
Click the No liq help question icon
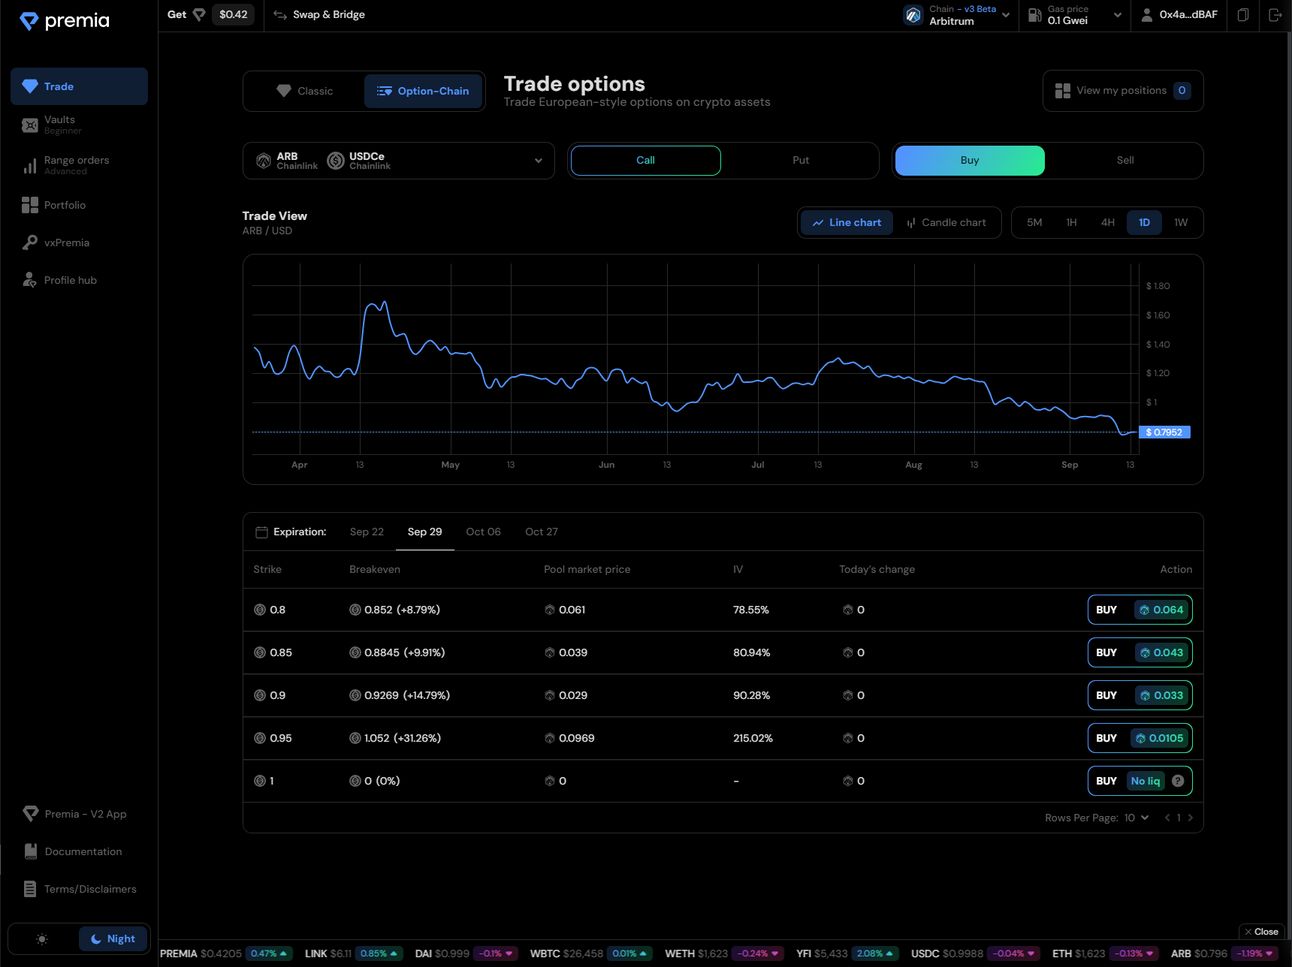(x=1178, y=781)
